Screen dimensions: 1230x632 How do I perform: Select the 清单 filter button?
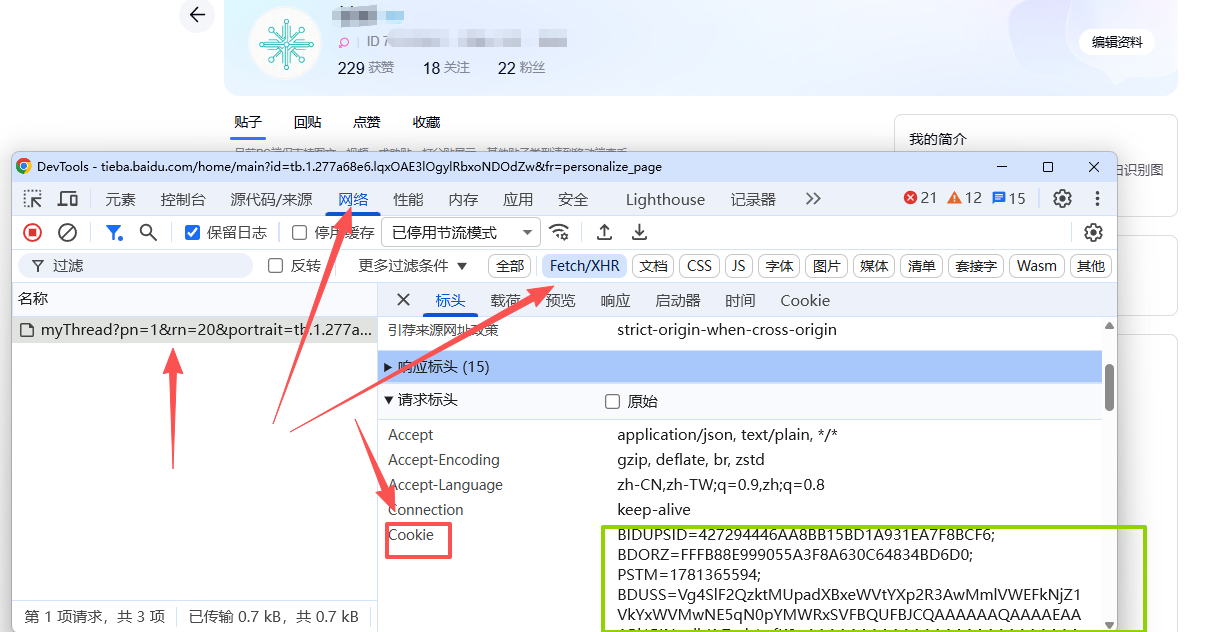pos(921,265)
